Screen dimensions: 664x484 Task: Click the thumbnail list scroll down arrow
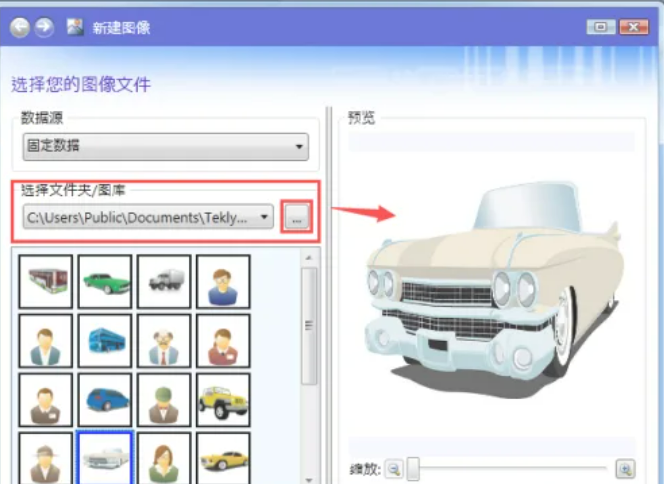[x=309, y=480]
